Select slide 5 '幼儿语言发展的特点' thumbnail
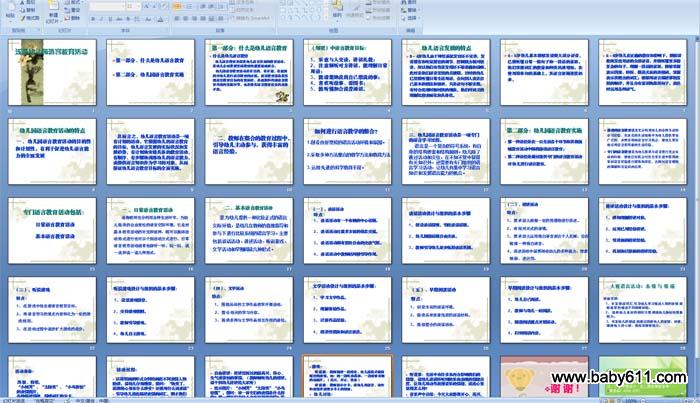This screenshot has width=700, height=403. coord(446,72)
